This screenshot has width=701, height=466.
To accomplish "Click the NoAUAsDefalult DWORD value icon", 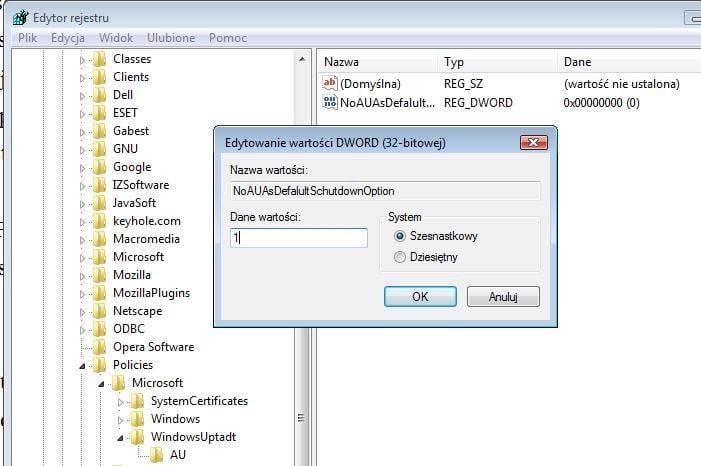I will 330,102.
